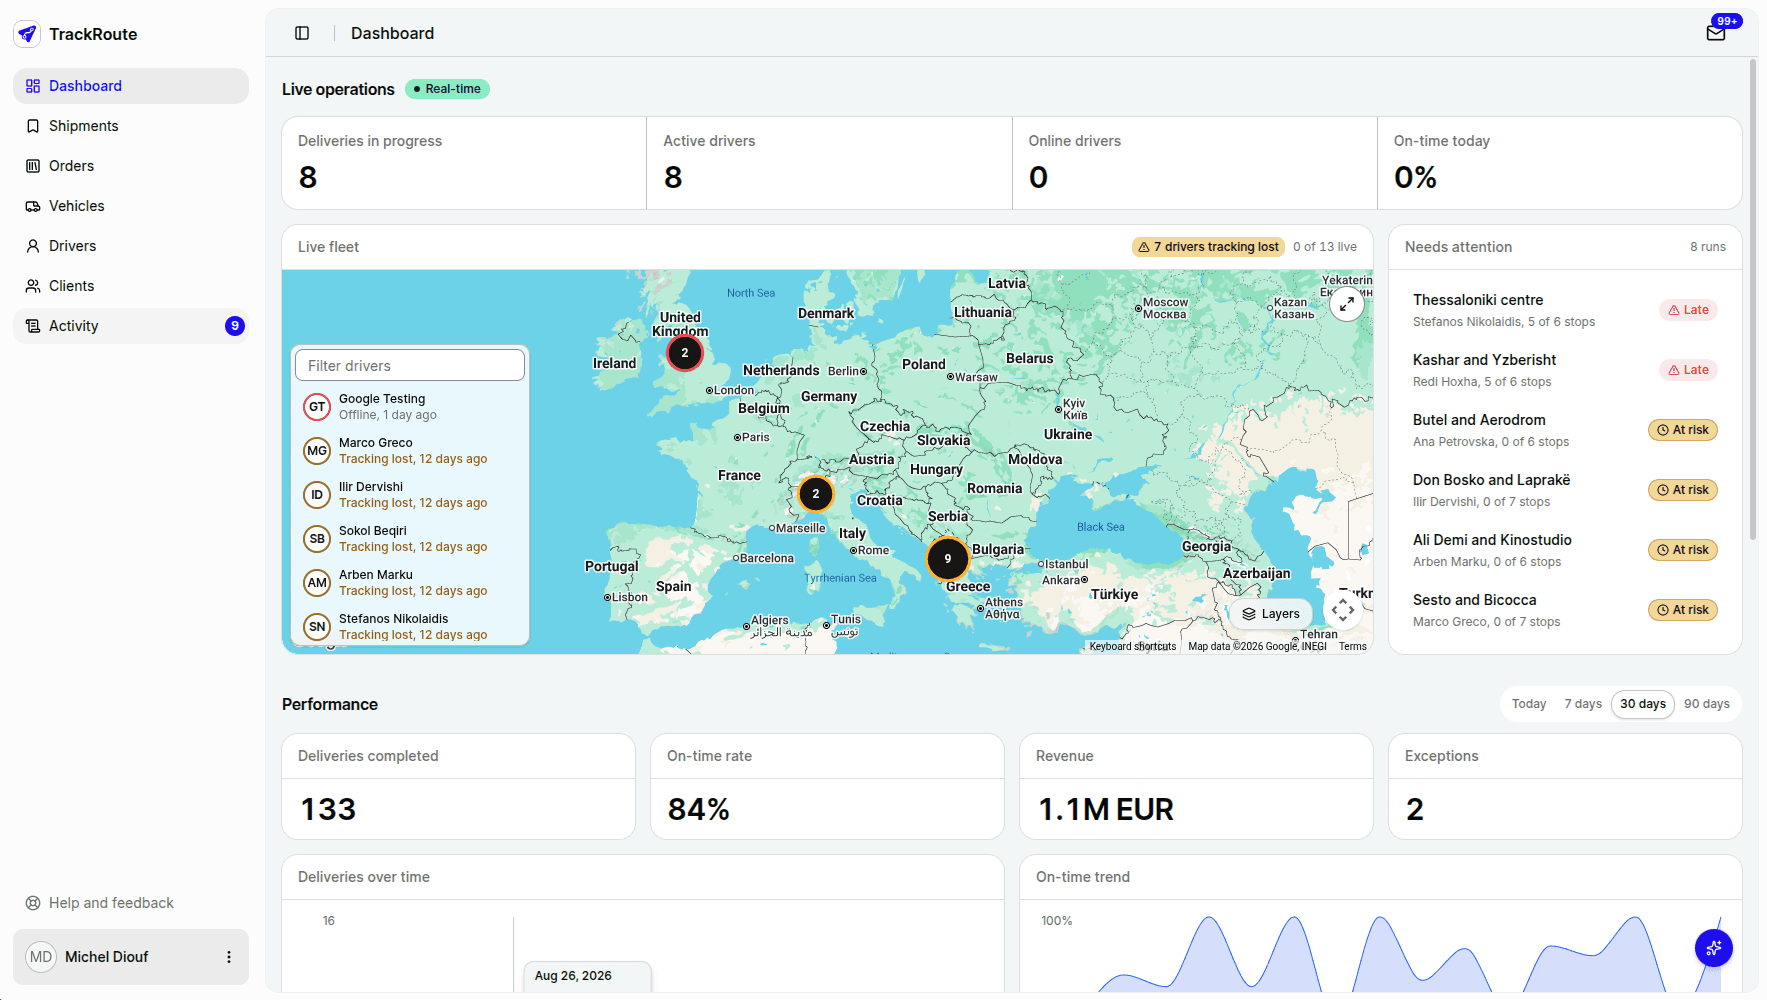Viewport: 1767px width, 1000px height.
Task: Click the Michel Diouf profile card
Action: [131, 957]
